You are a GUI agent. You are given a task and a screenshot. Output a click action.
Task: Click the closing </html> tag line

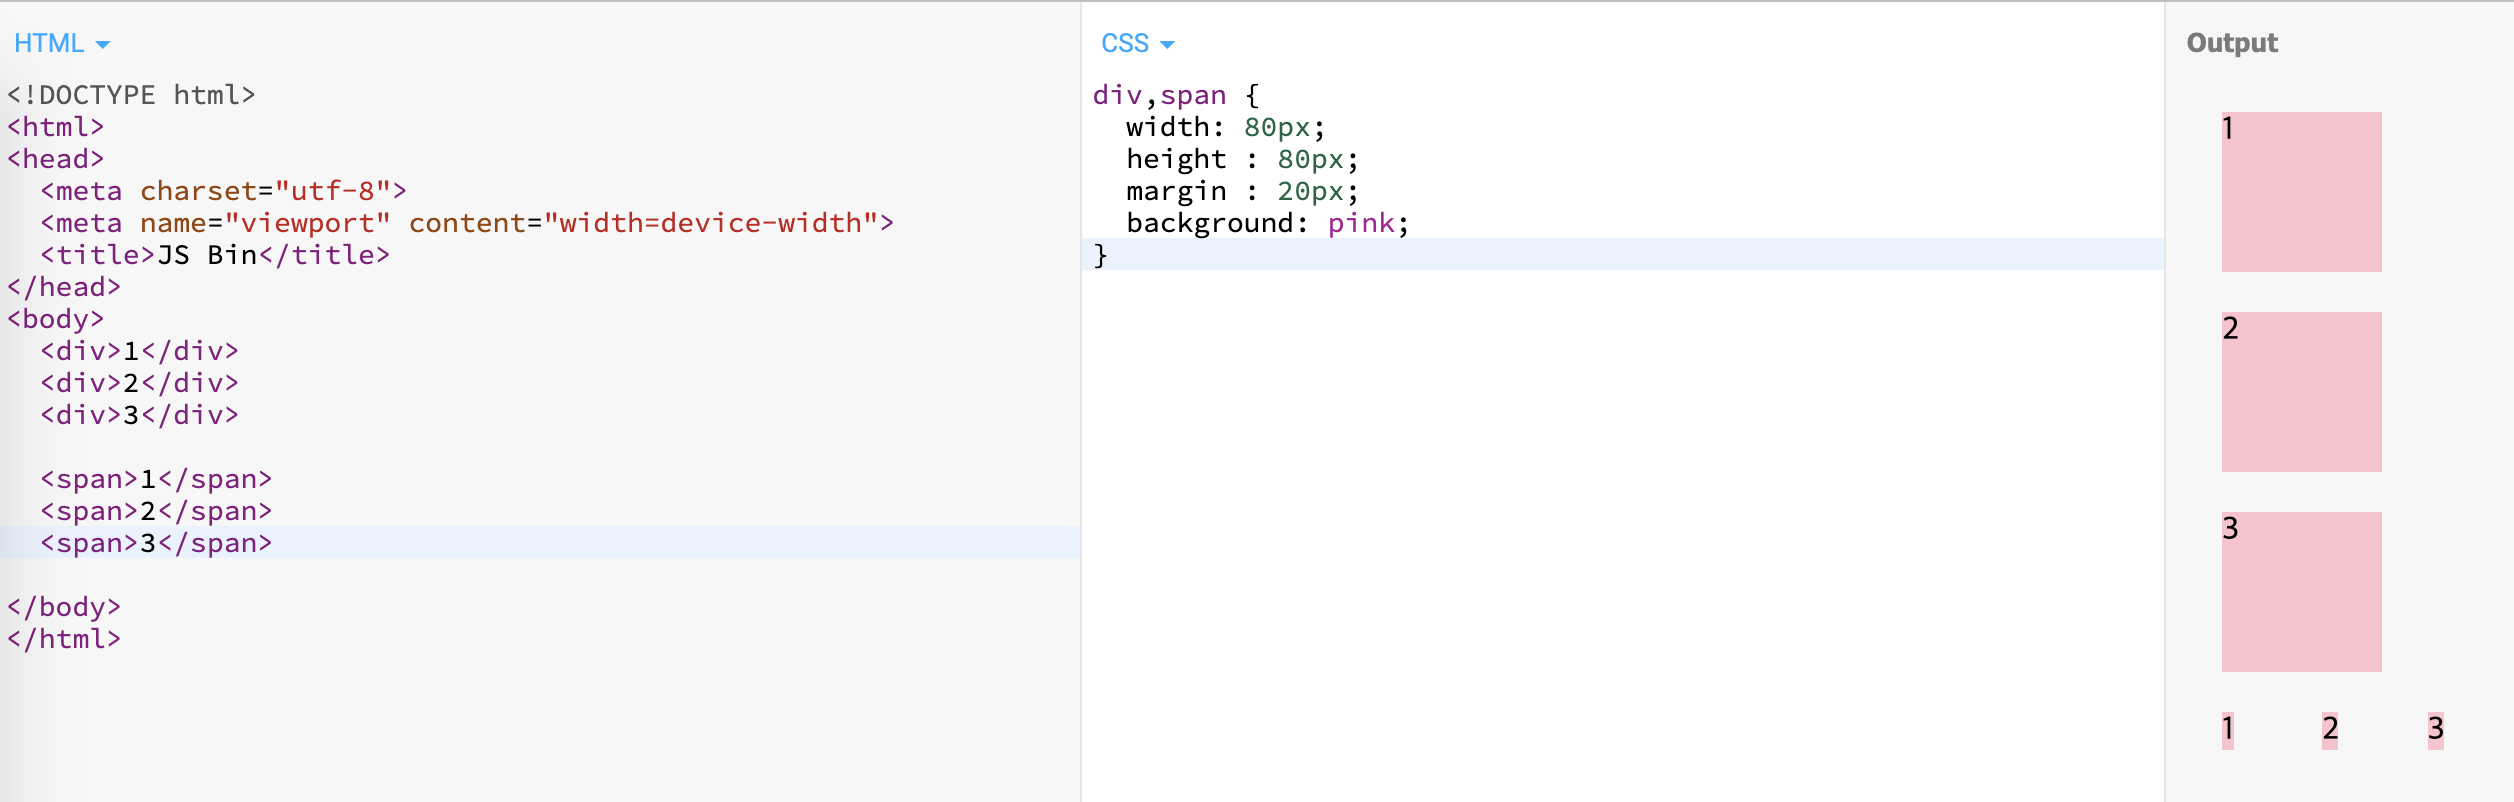[64, 639]
